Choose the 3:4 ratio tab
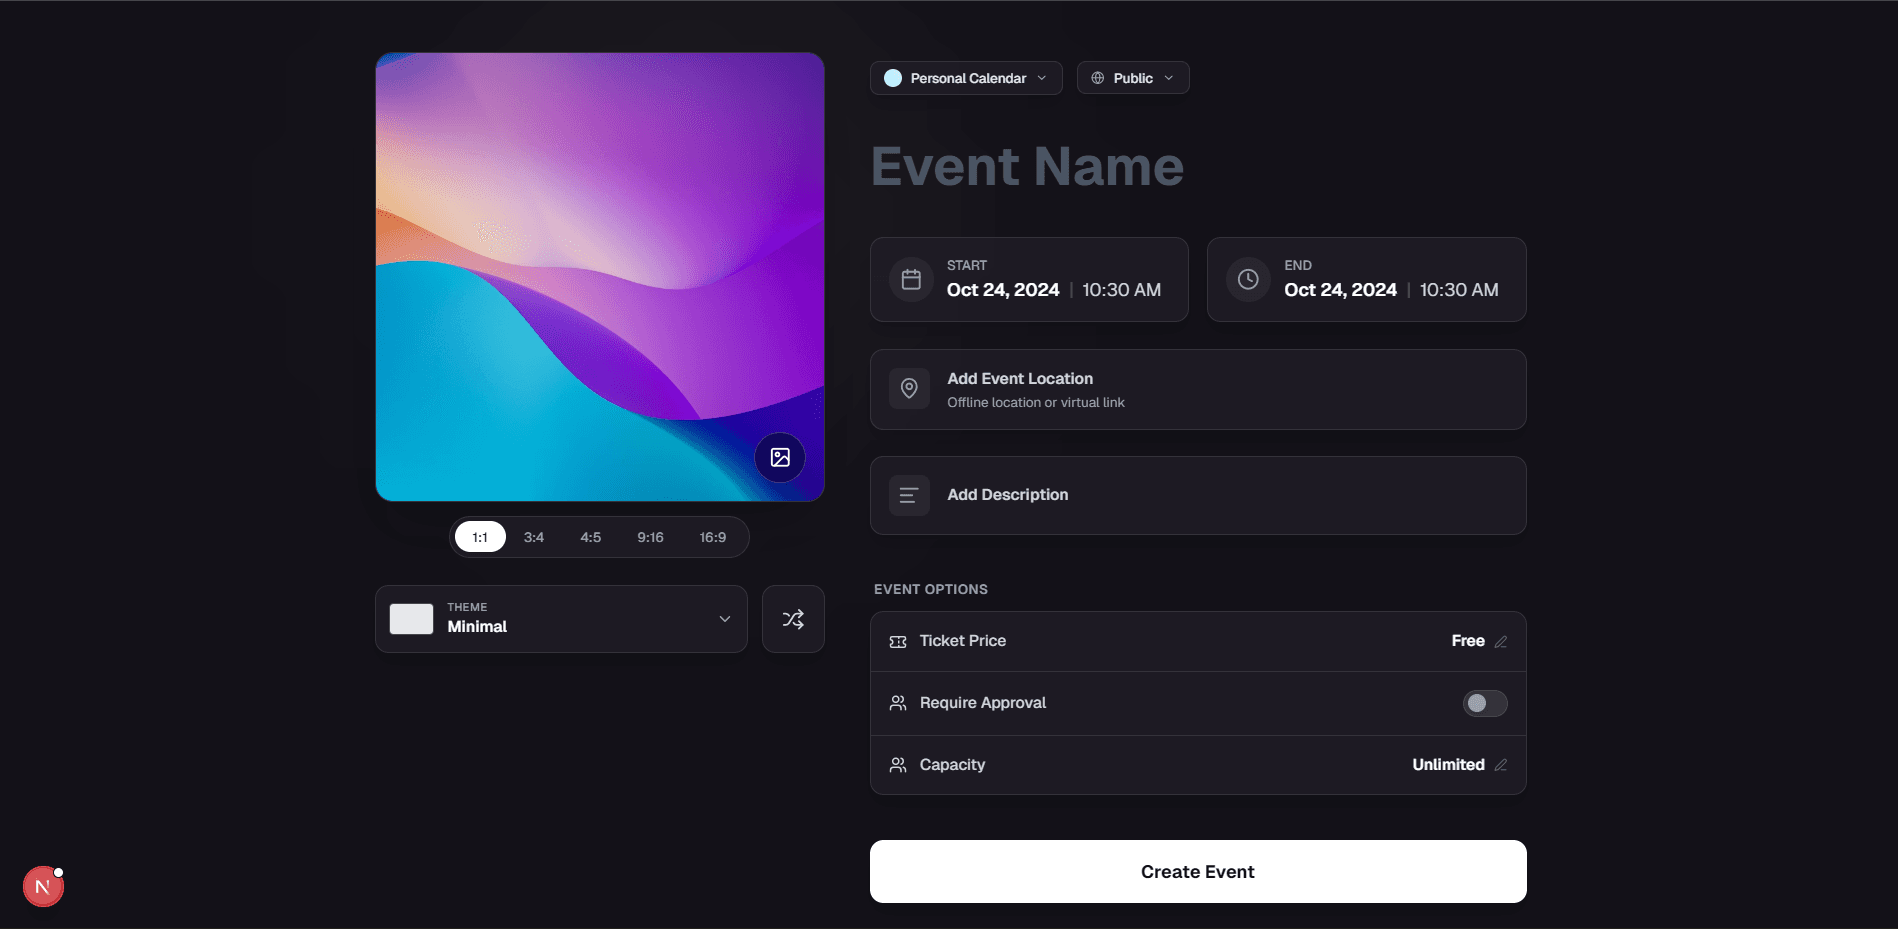Viewport: 1898px width, 929px height. point(534,537)
